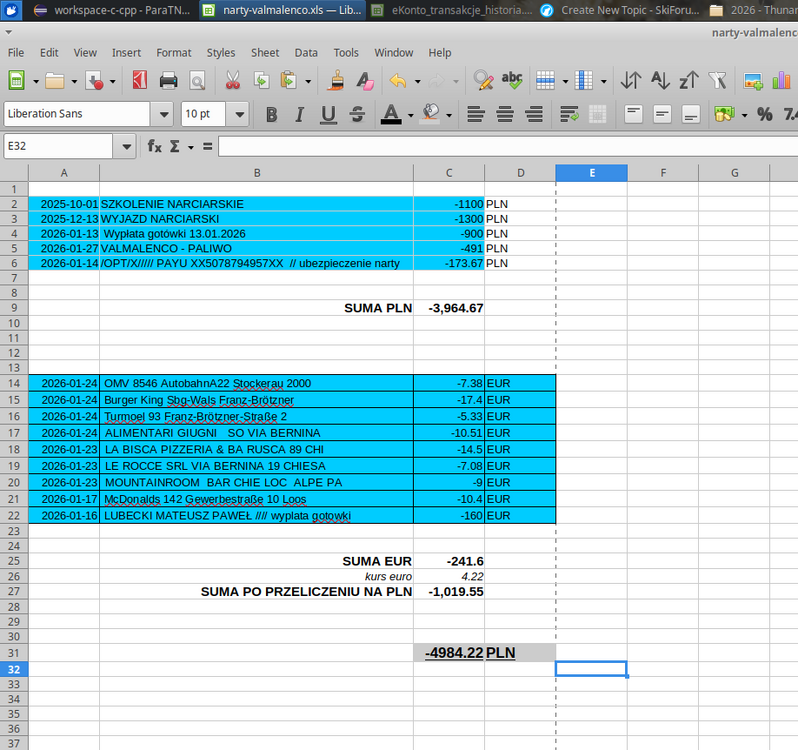This screenshot has width=798, height=750.
Task: Open Find and Replace tool
Action: click(x=484, y=81)
